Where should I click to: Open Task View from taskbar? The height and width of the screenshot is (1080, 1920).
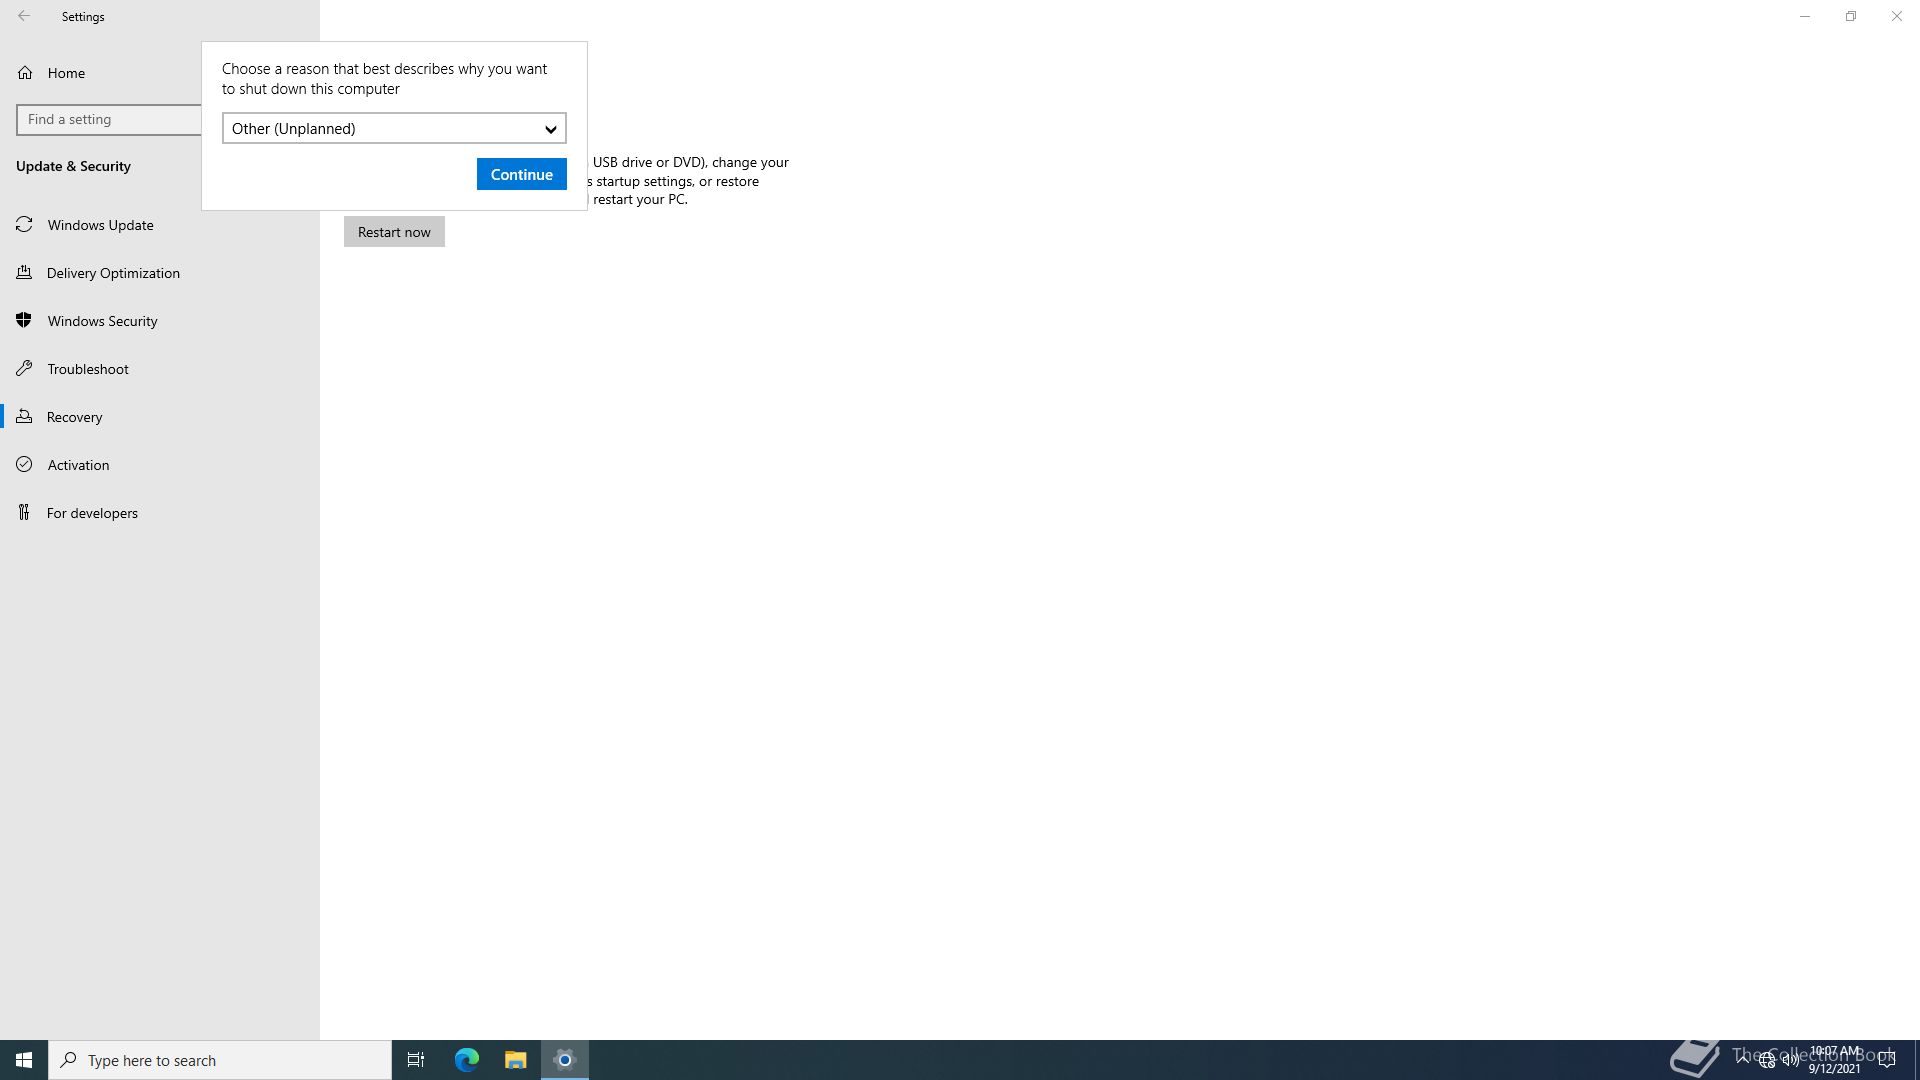coord(416,1060)
